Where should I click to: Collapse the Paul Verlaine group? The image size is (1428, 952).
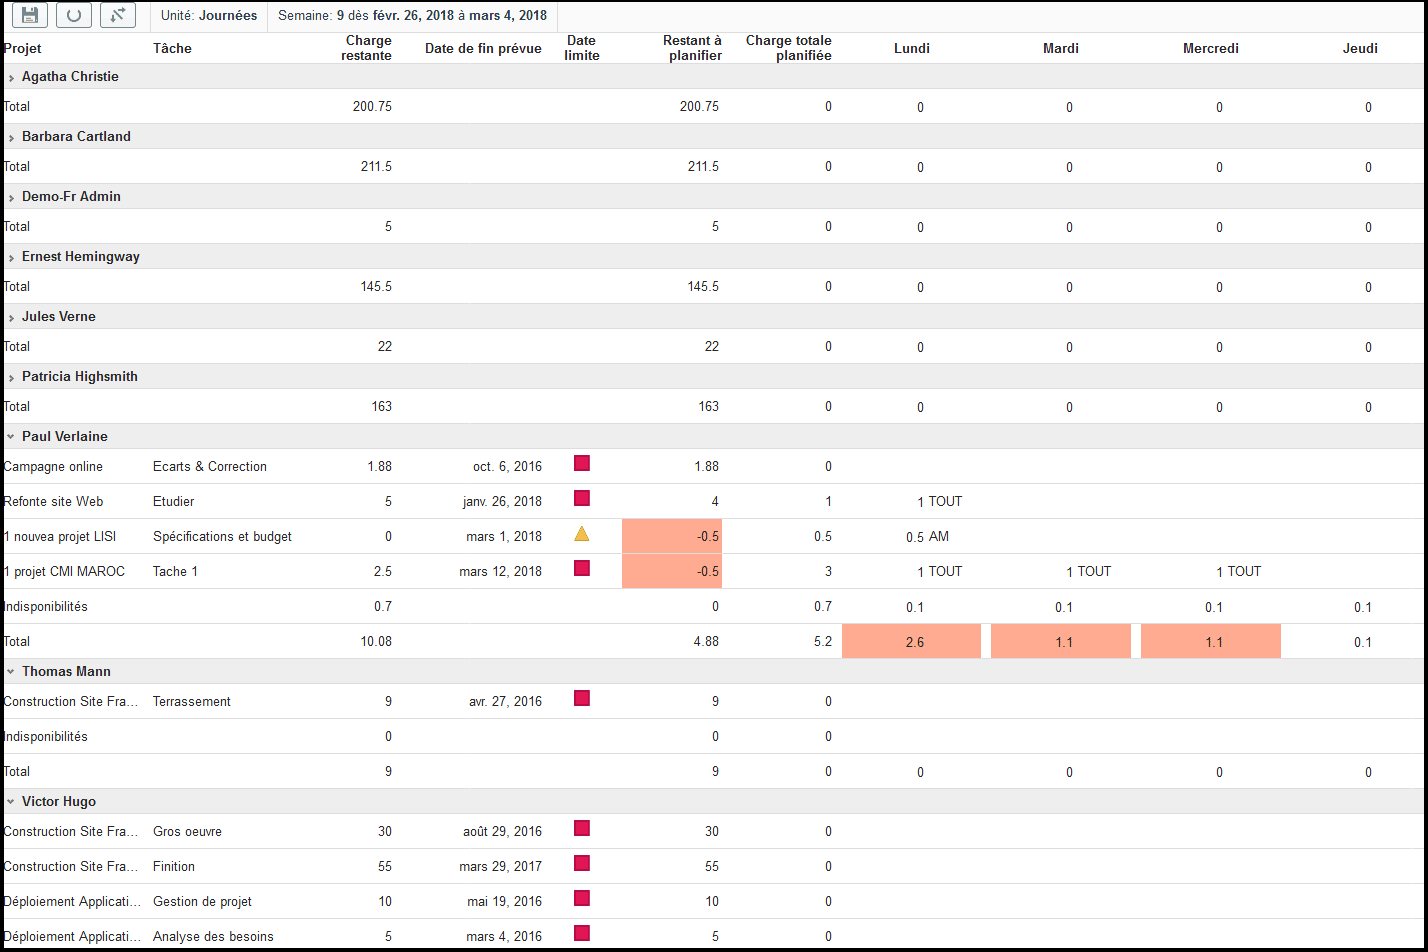tap(11, 437)
